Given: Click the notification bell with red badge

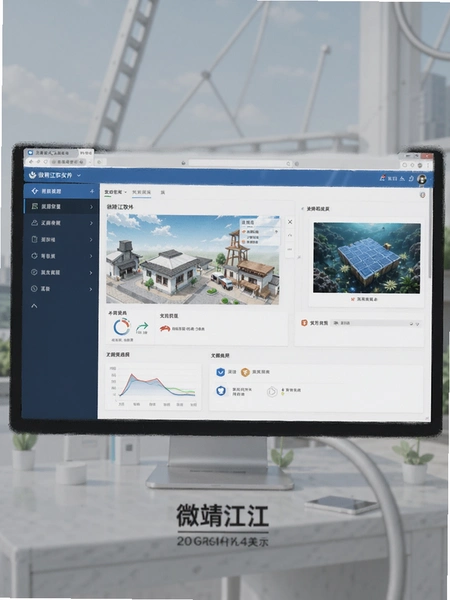Looking at the screenshot, I should pyautogui.click(x=382, y=178).
